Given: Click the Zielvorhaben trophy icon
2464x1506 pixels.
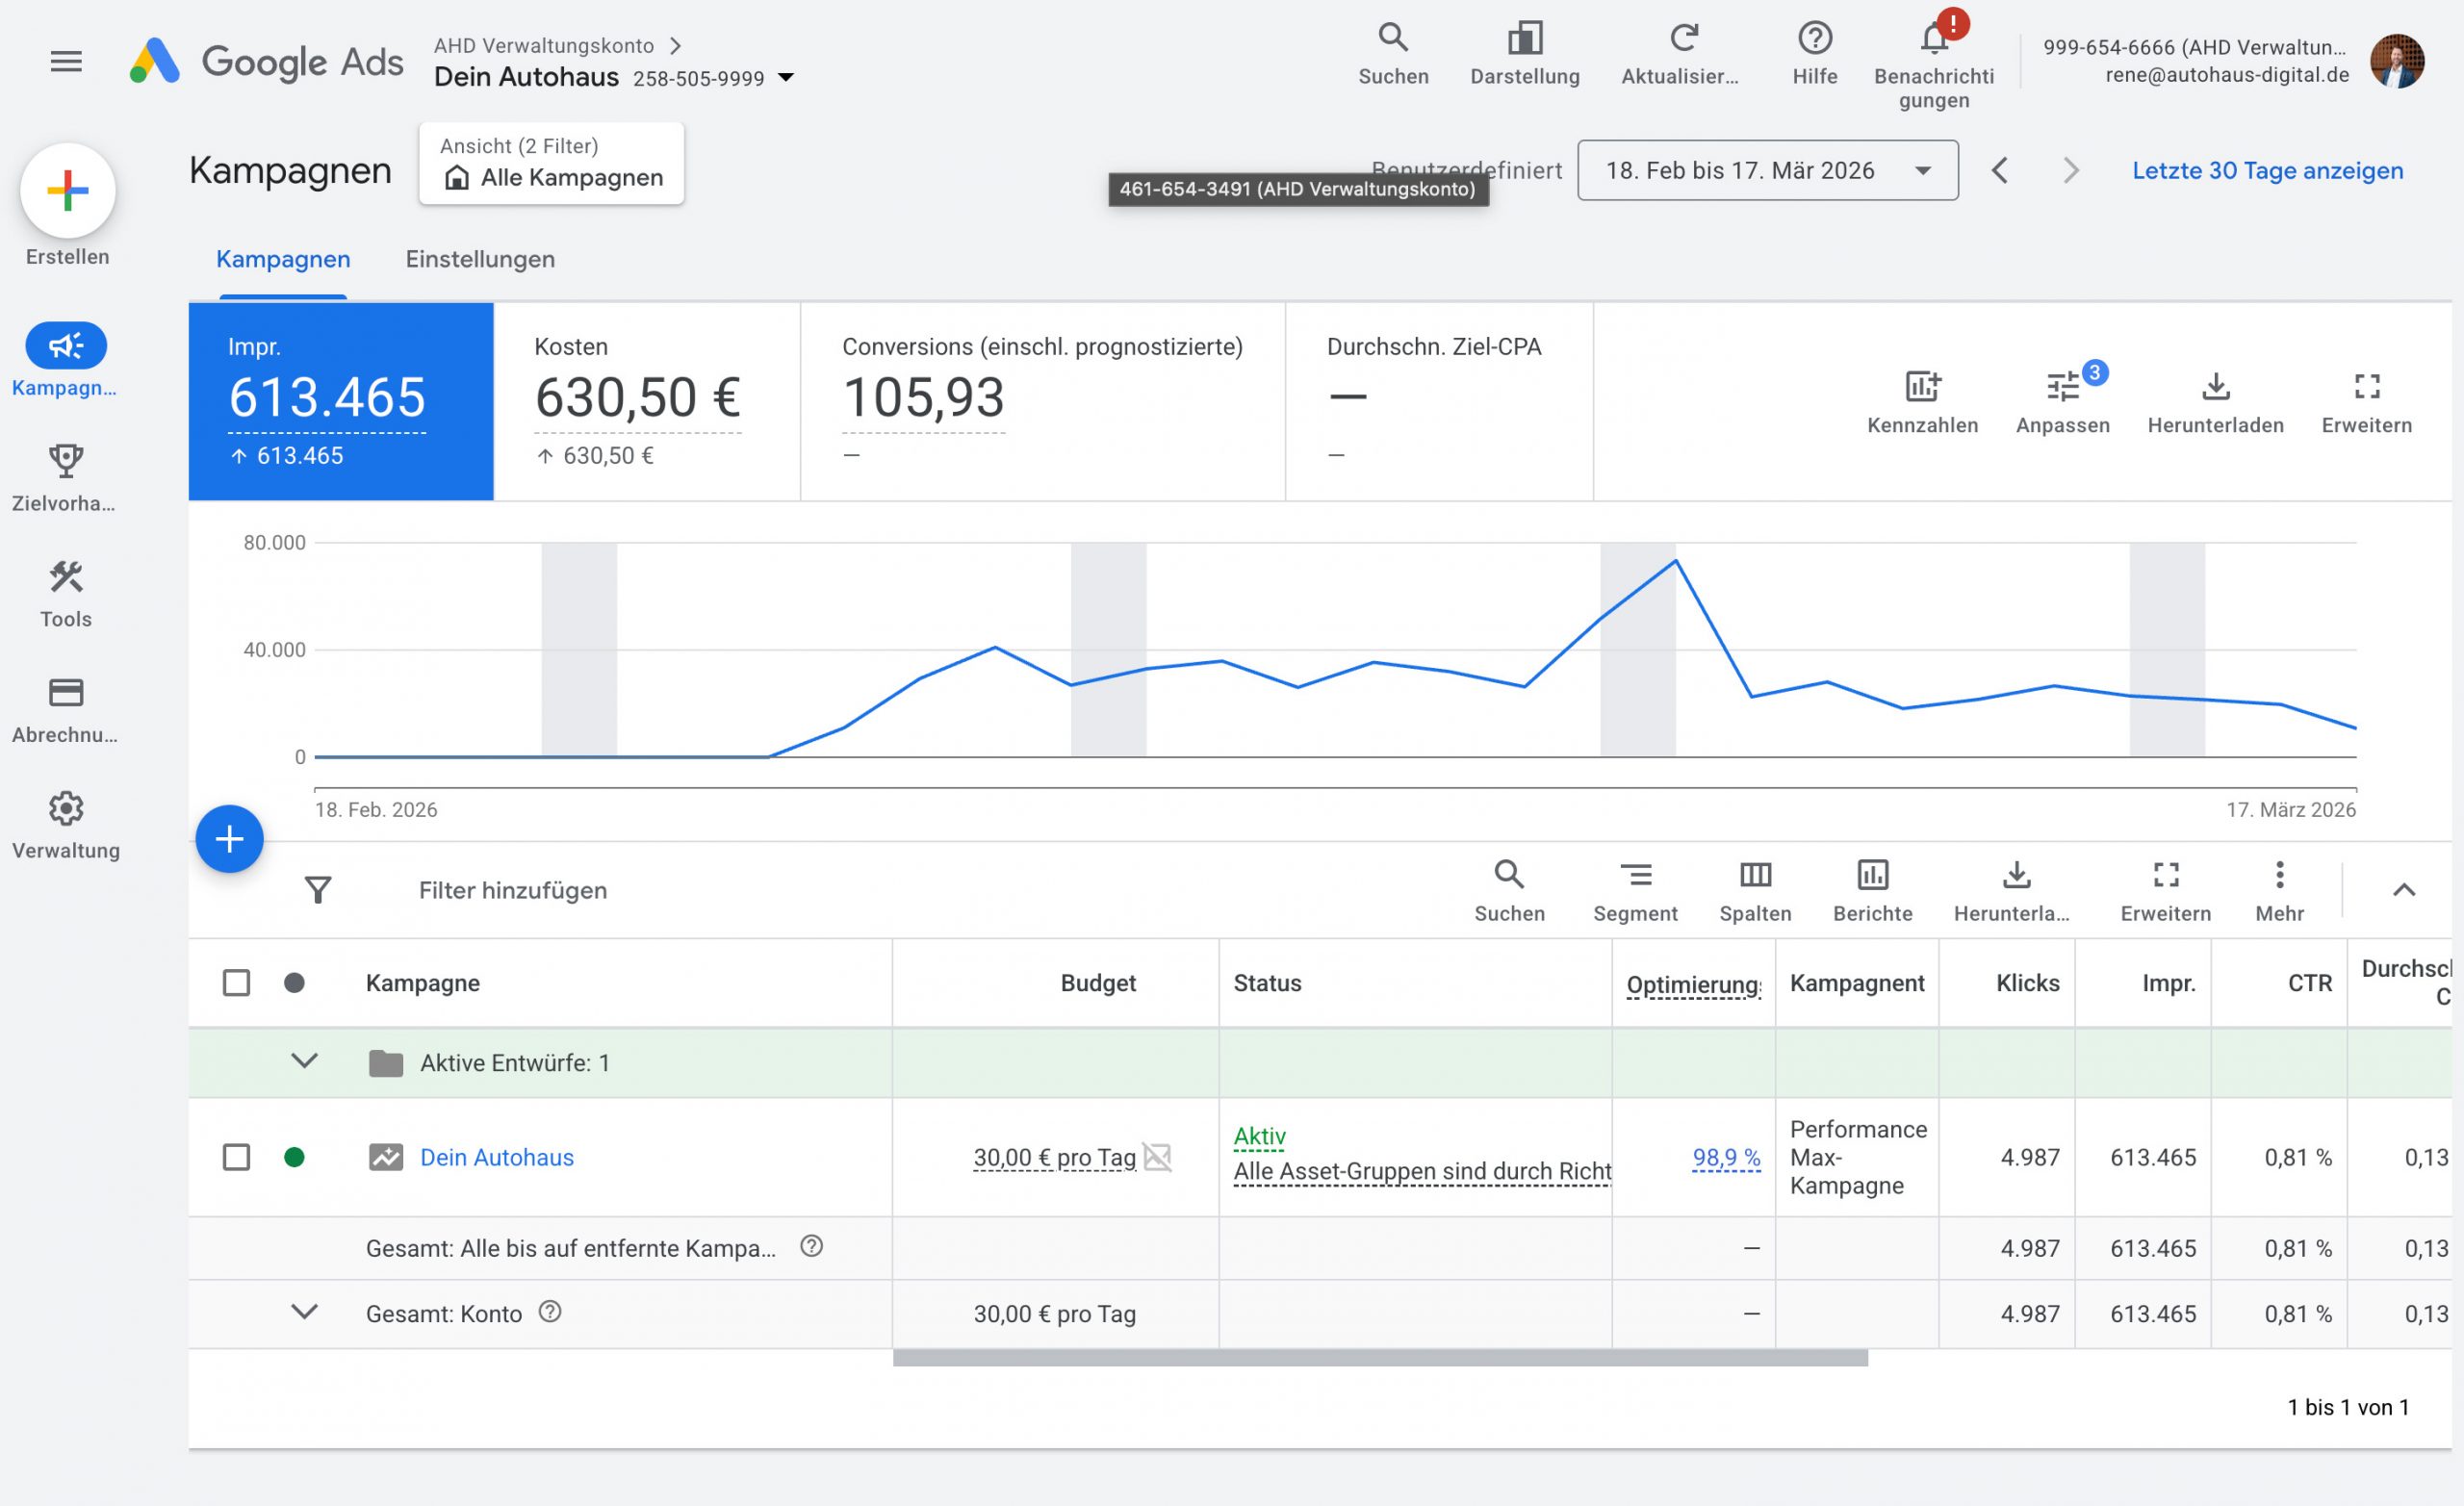Looking at the screenshot, I should point(66,461).
